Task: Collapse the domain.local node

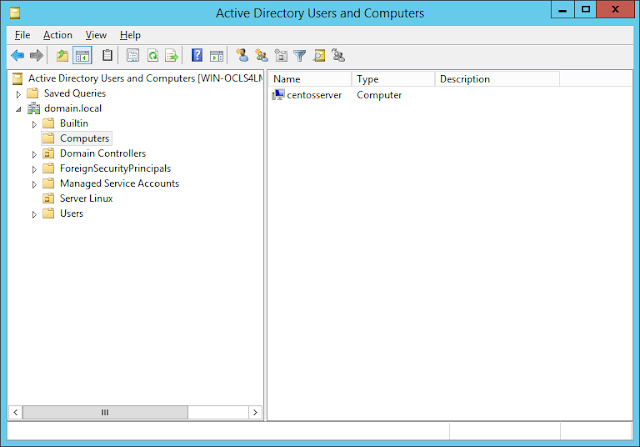Action: tap(18, 109)
